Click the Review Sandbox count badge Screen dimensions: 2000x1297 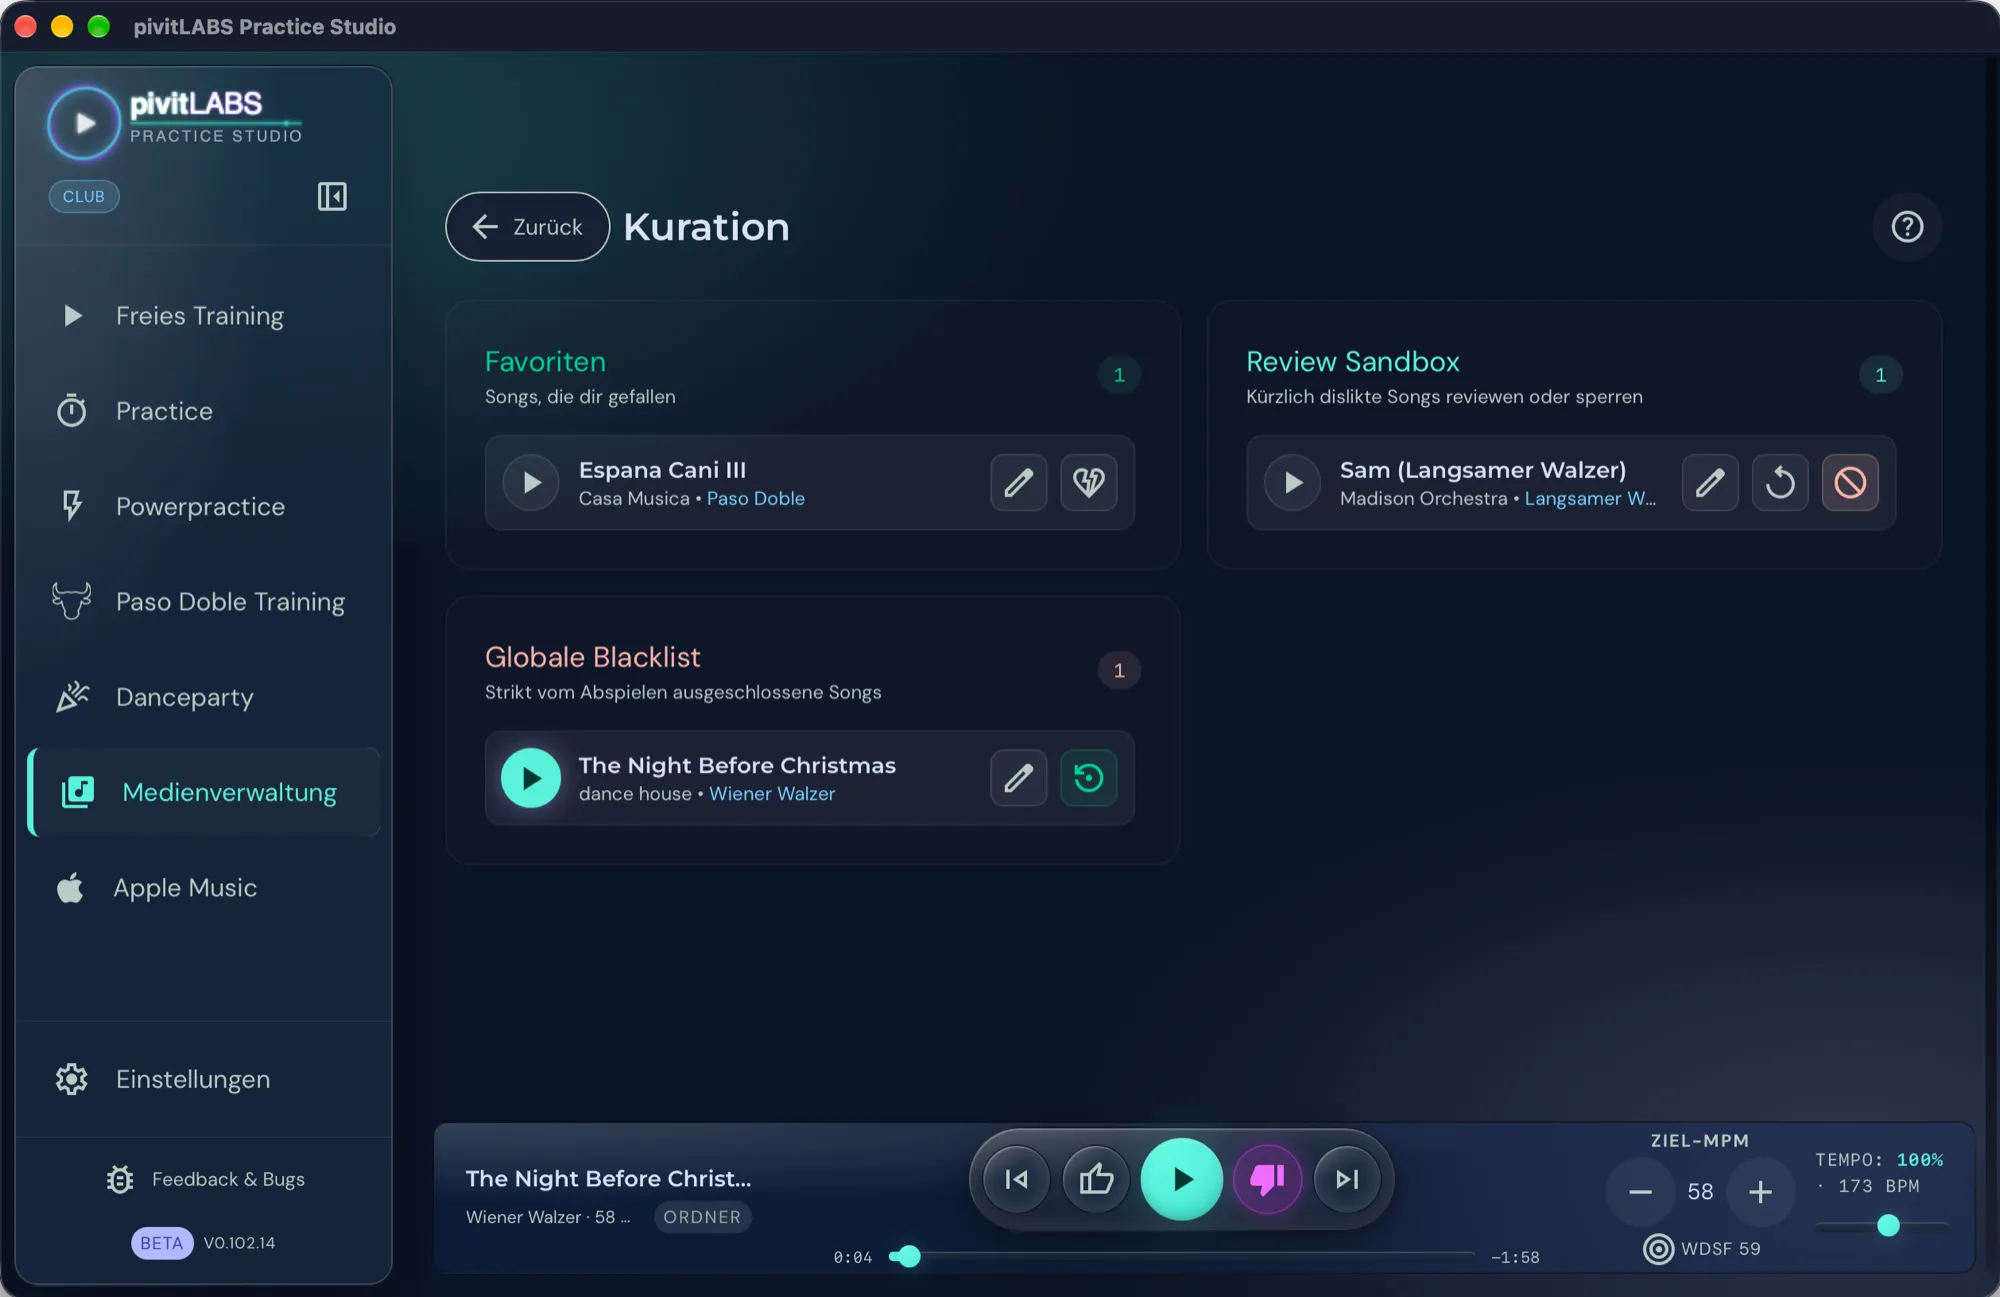(1880, 375)
